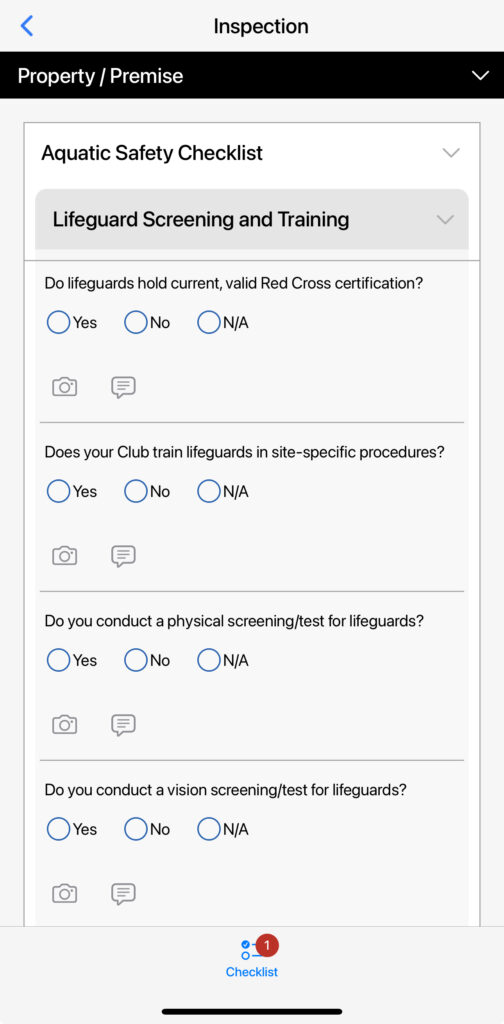Open camera for site-specific procedures question
Viewport: 504px width, 1024px height.
65,556
